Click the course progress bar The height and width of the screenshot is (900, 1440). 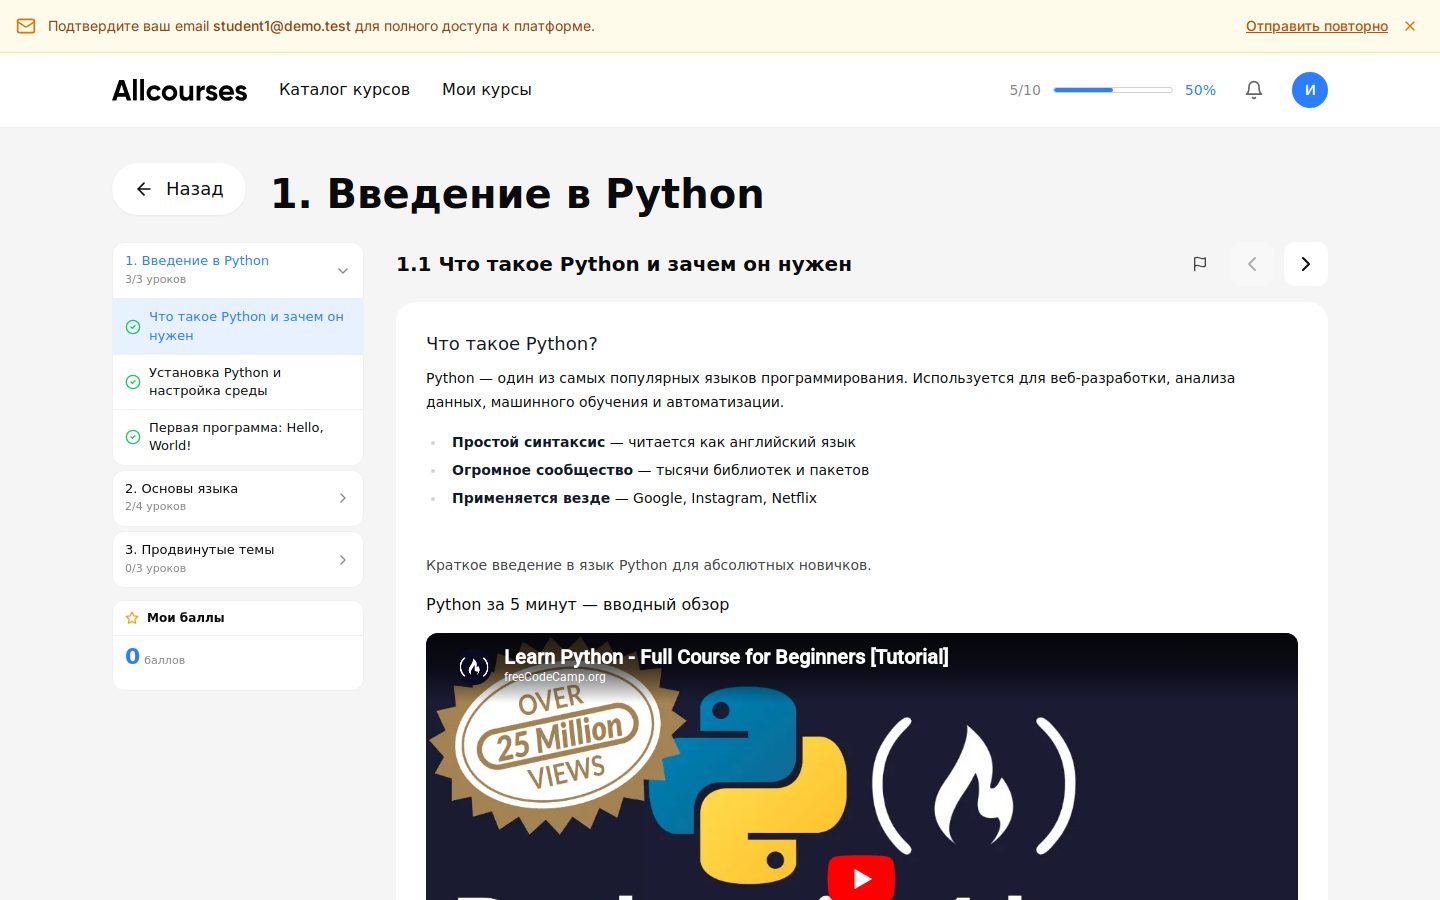point(1113,90)
